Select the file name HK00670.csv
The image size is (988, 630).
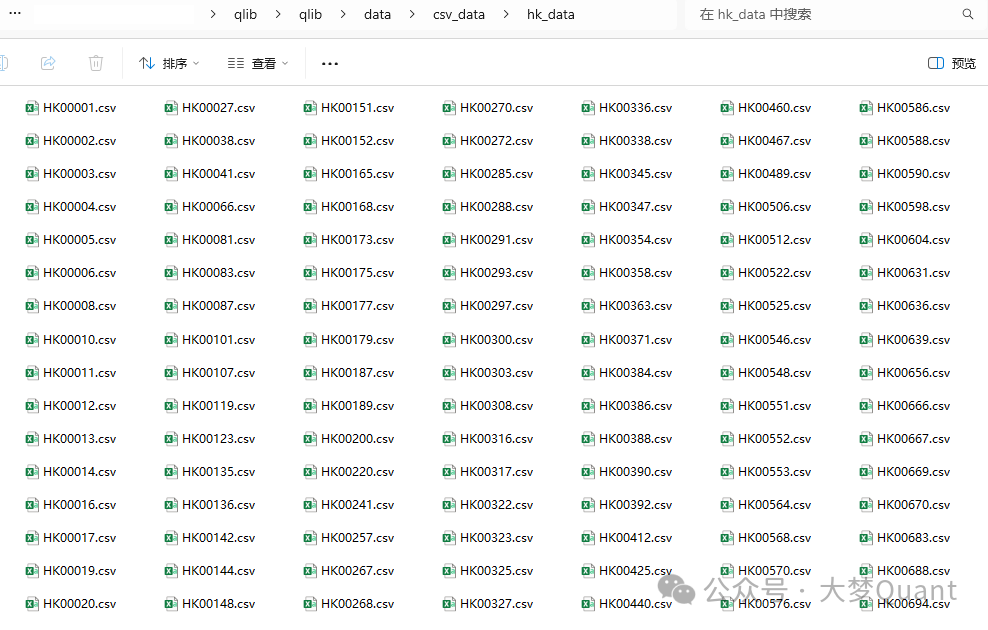914,505
